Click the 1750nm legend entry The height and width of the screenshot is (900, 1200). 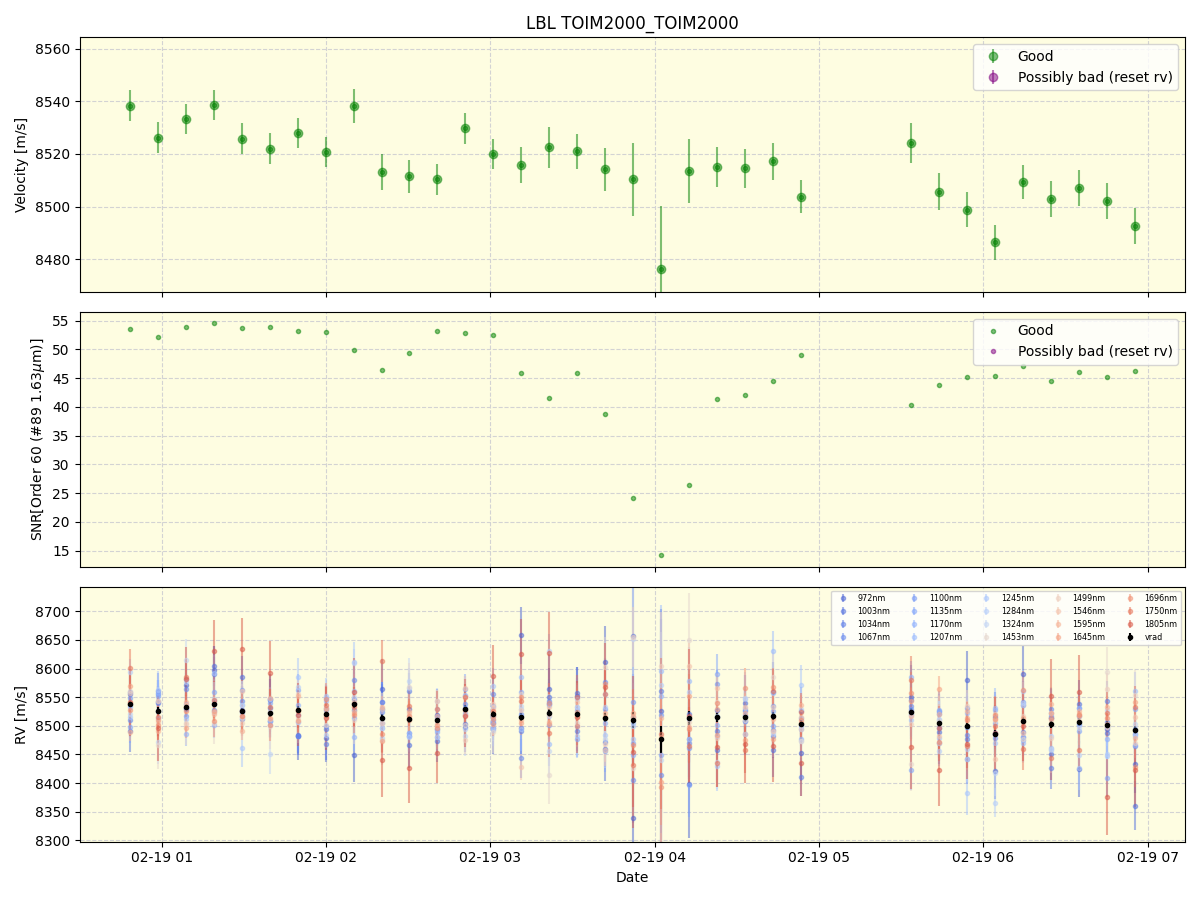[x=1150, y=611]
